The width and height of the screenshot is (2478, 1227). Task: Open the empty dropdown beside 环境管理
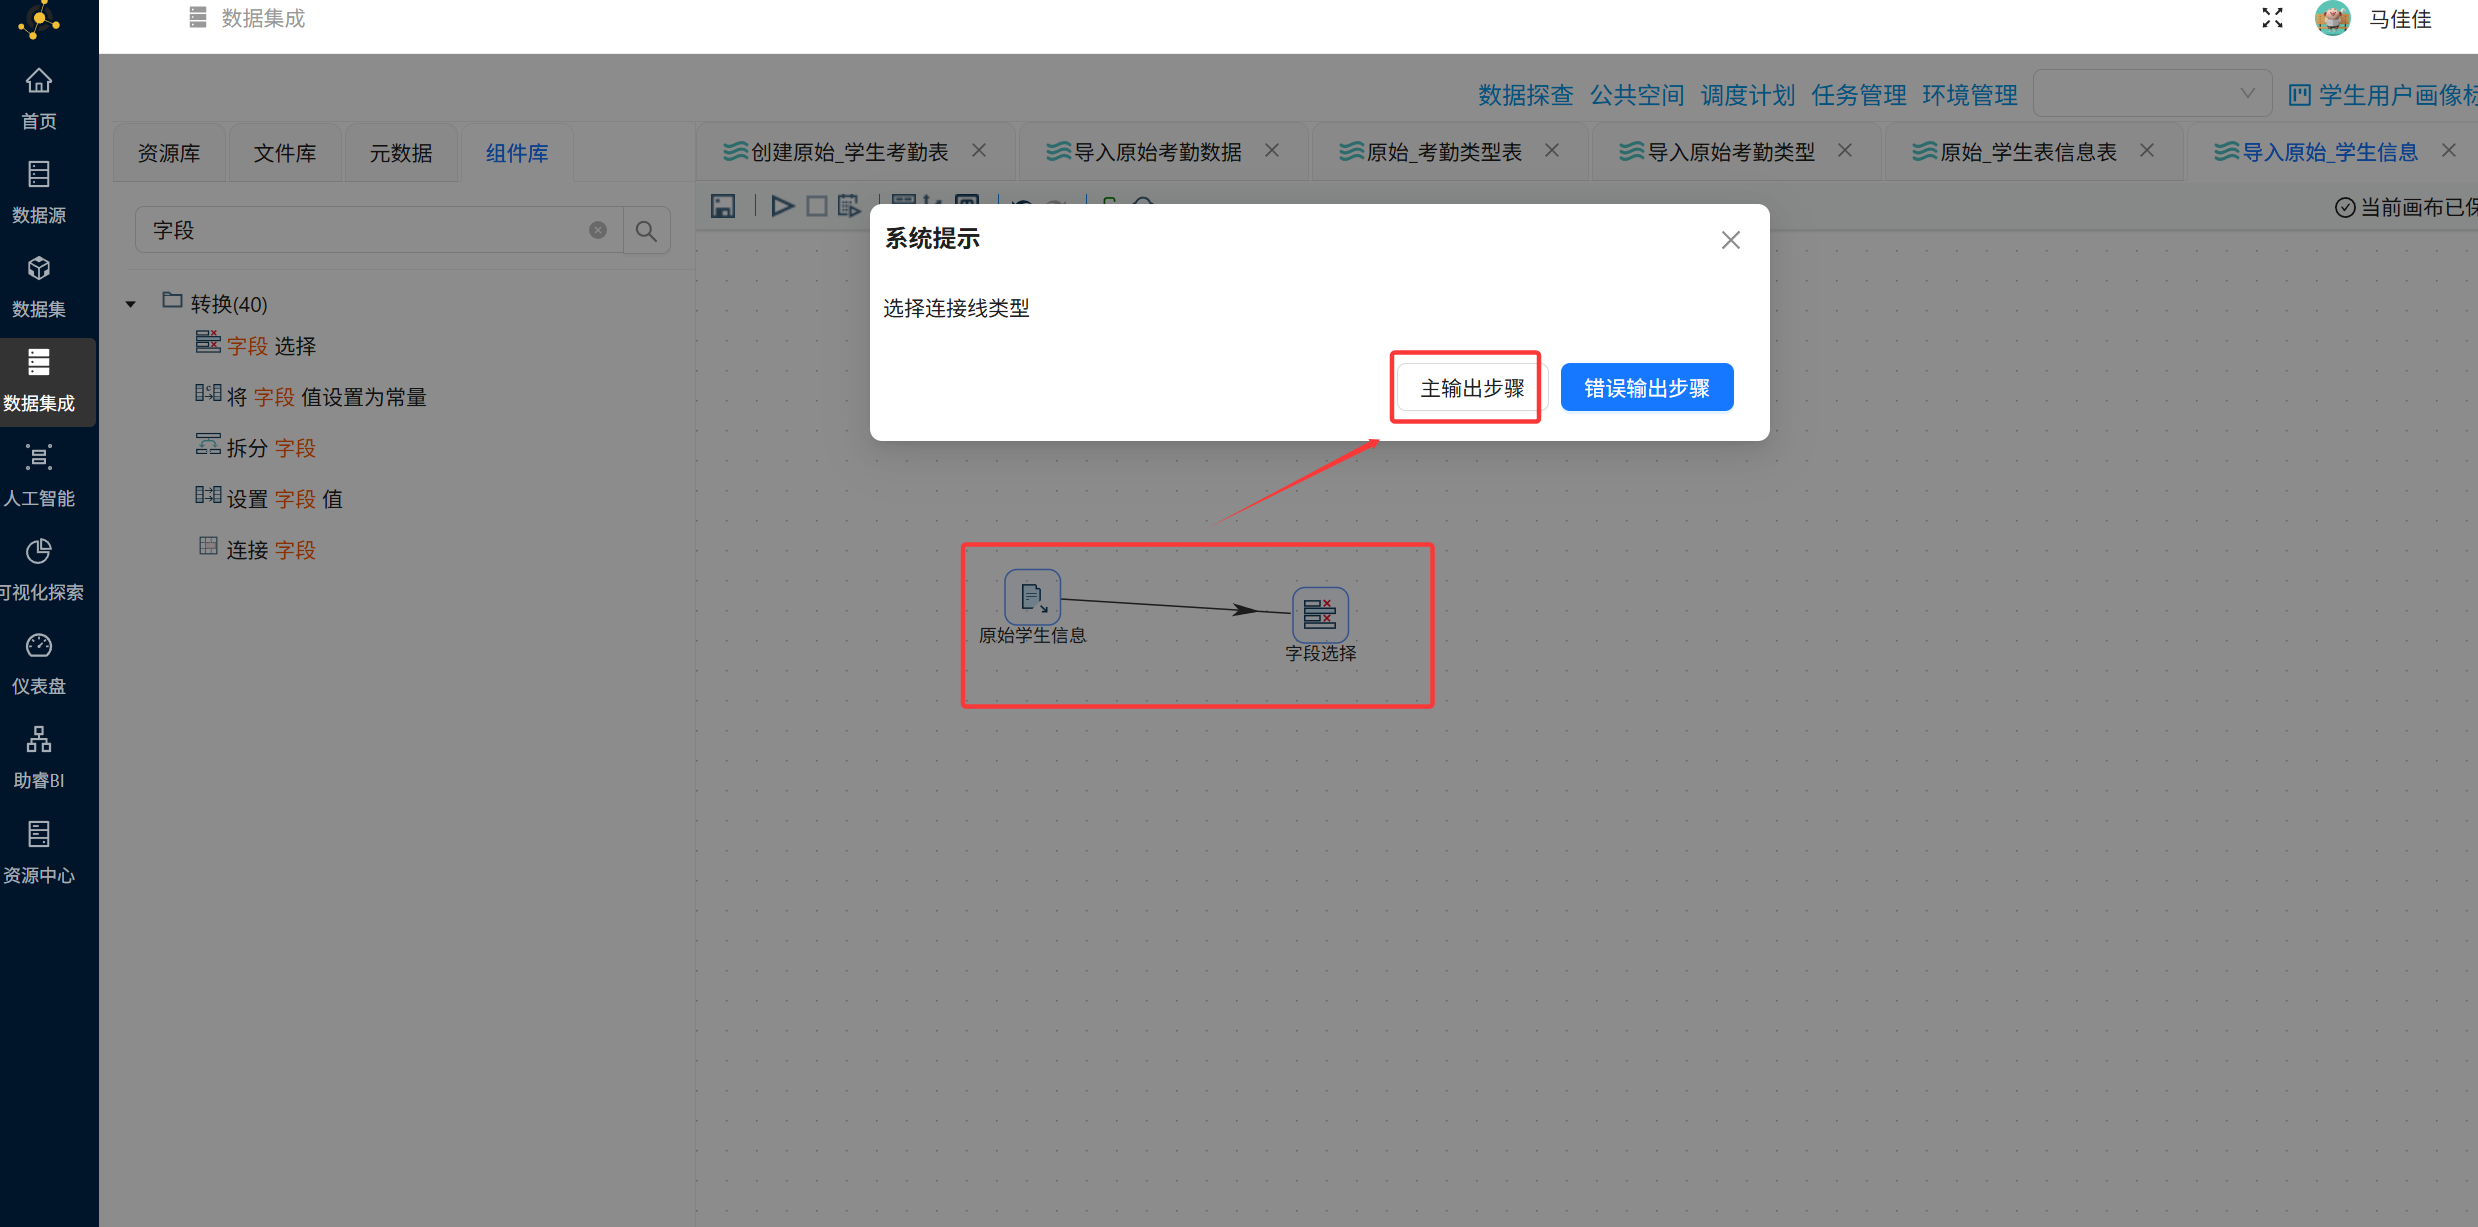pos(2152,93)
